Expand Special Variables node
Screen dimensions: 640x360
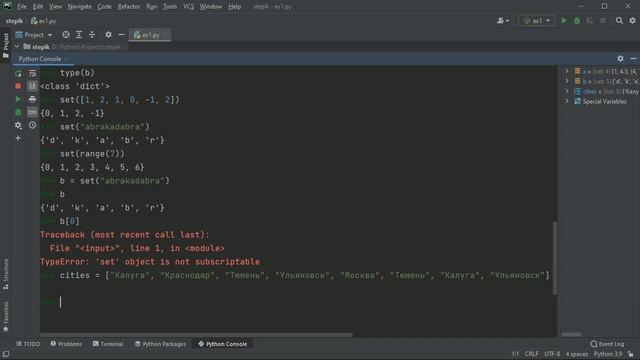[567, 101]
